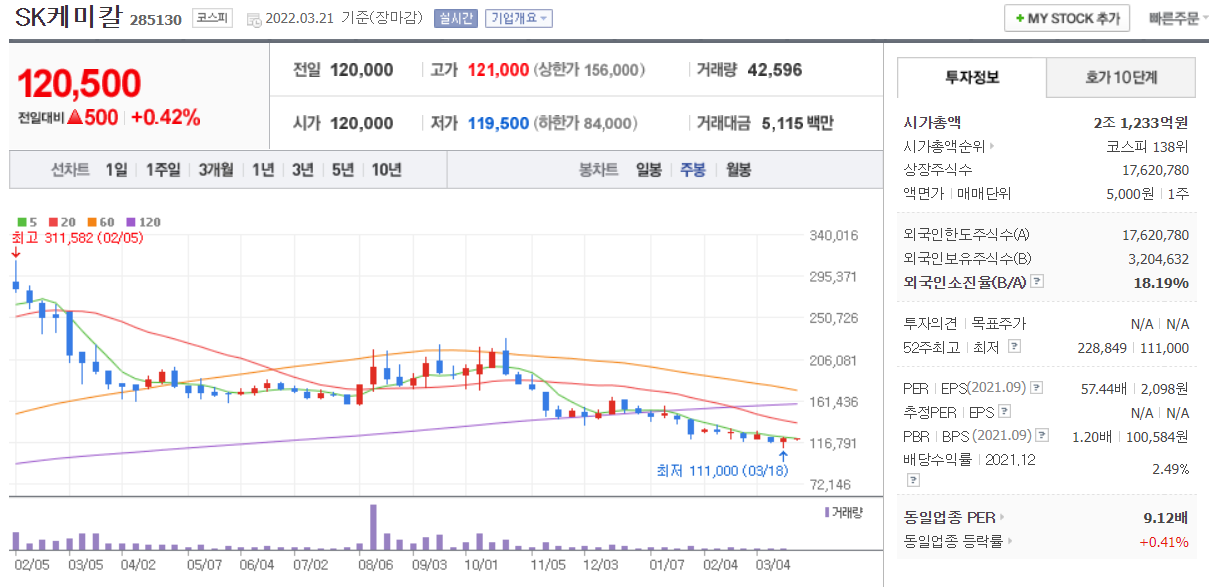Viewport: 1221px width, 587px height.
Task: Open help icon next to 52주최고 최저
Action: pyautogui.click(x=1015, y=347)
